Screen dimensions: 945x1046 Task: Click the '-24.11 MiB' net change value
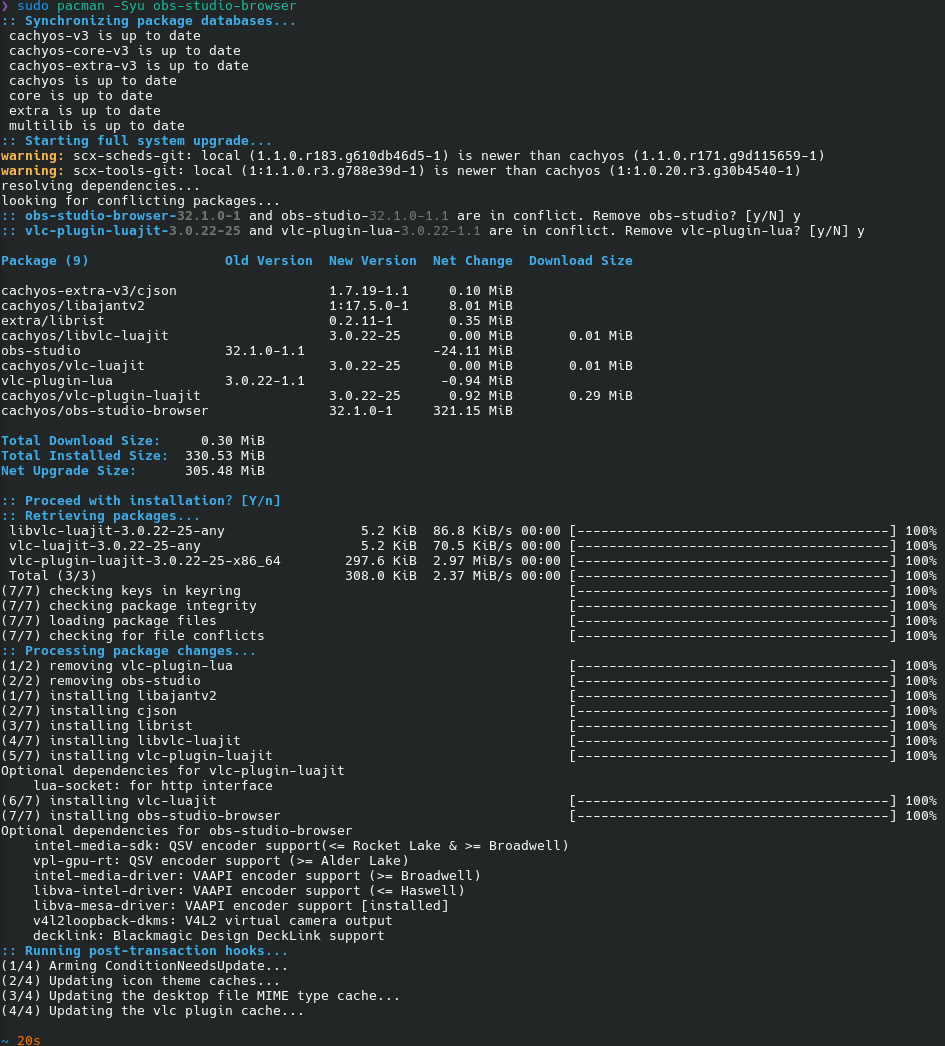[x=473, y=351]
